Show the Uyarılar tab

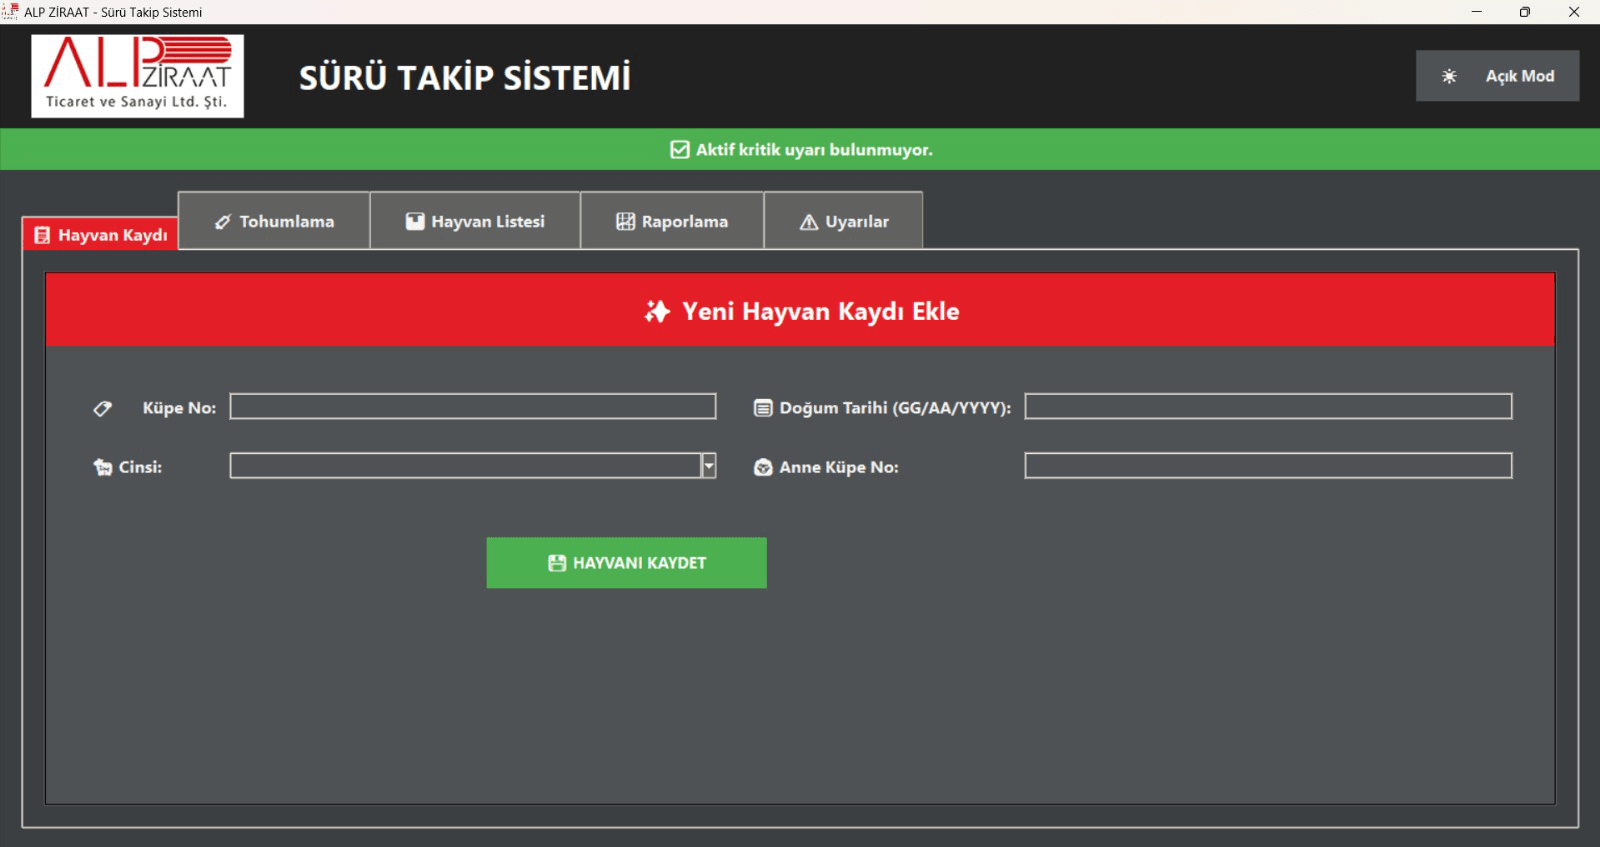tap(843, 221)
